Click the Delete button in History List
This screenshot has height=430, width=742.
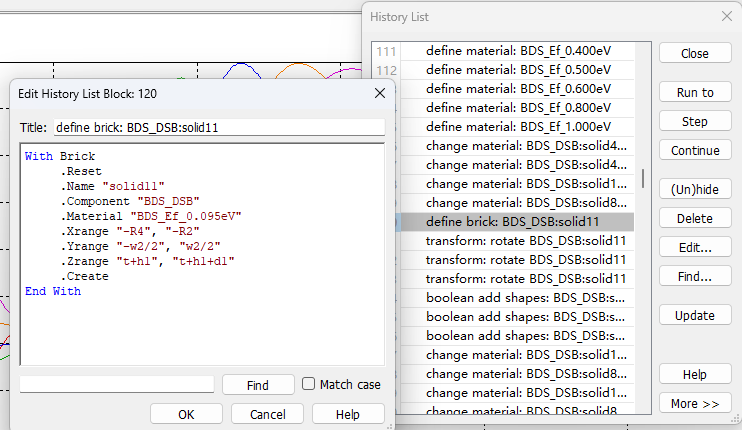[x=695, y=219]
